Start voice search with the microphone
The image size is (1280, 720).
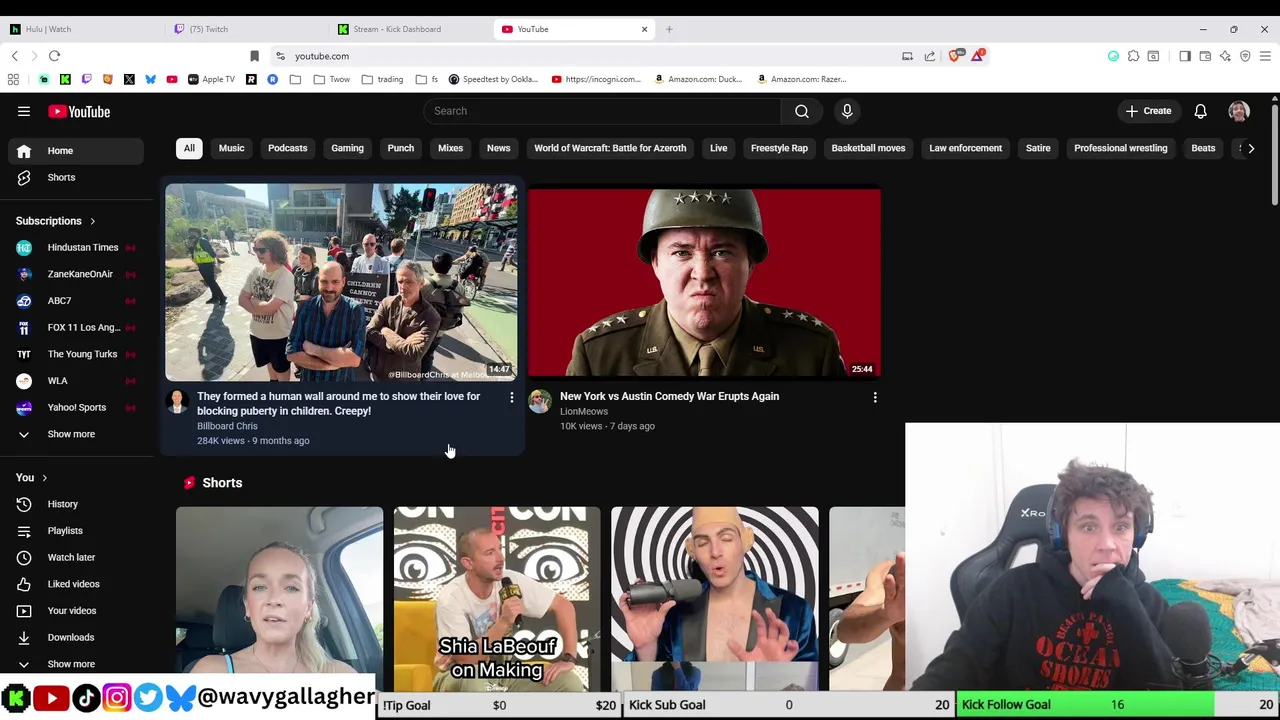point(847,111)
